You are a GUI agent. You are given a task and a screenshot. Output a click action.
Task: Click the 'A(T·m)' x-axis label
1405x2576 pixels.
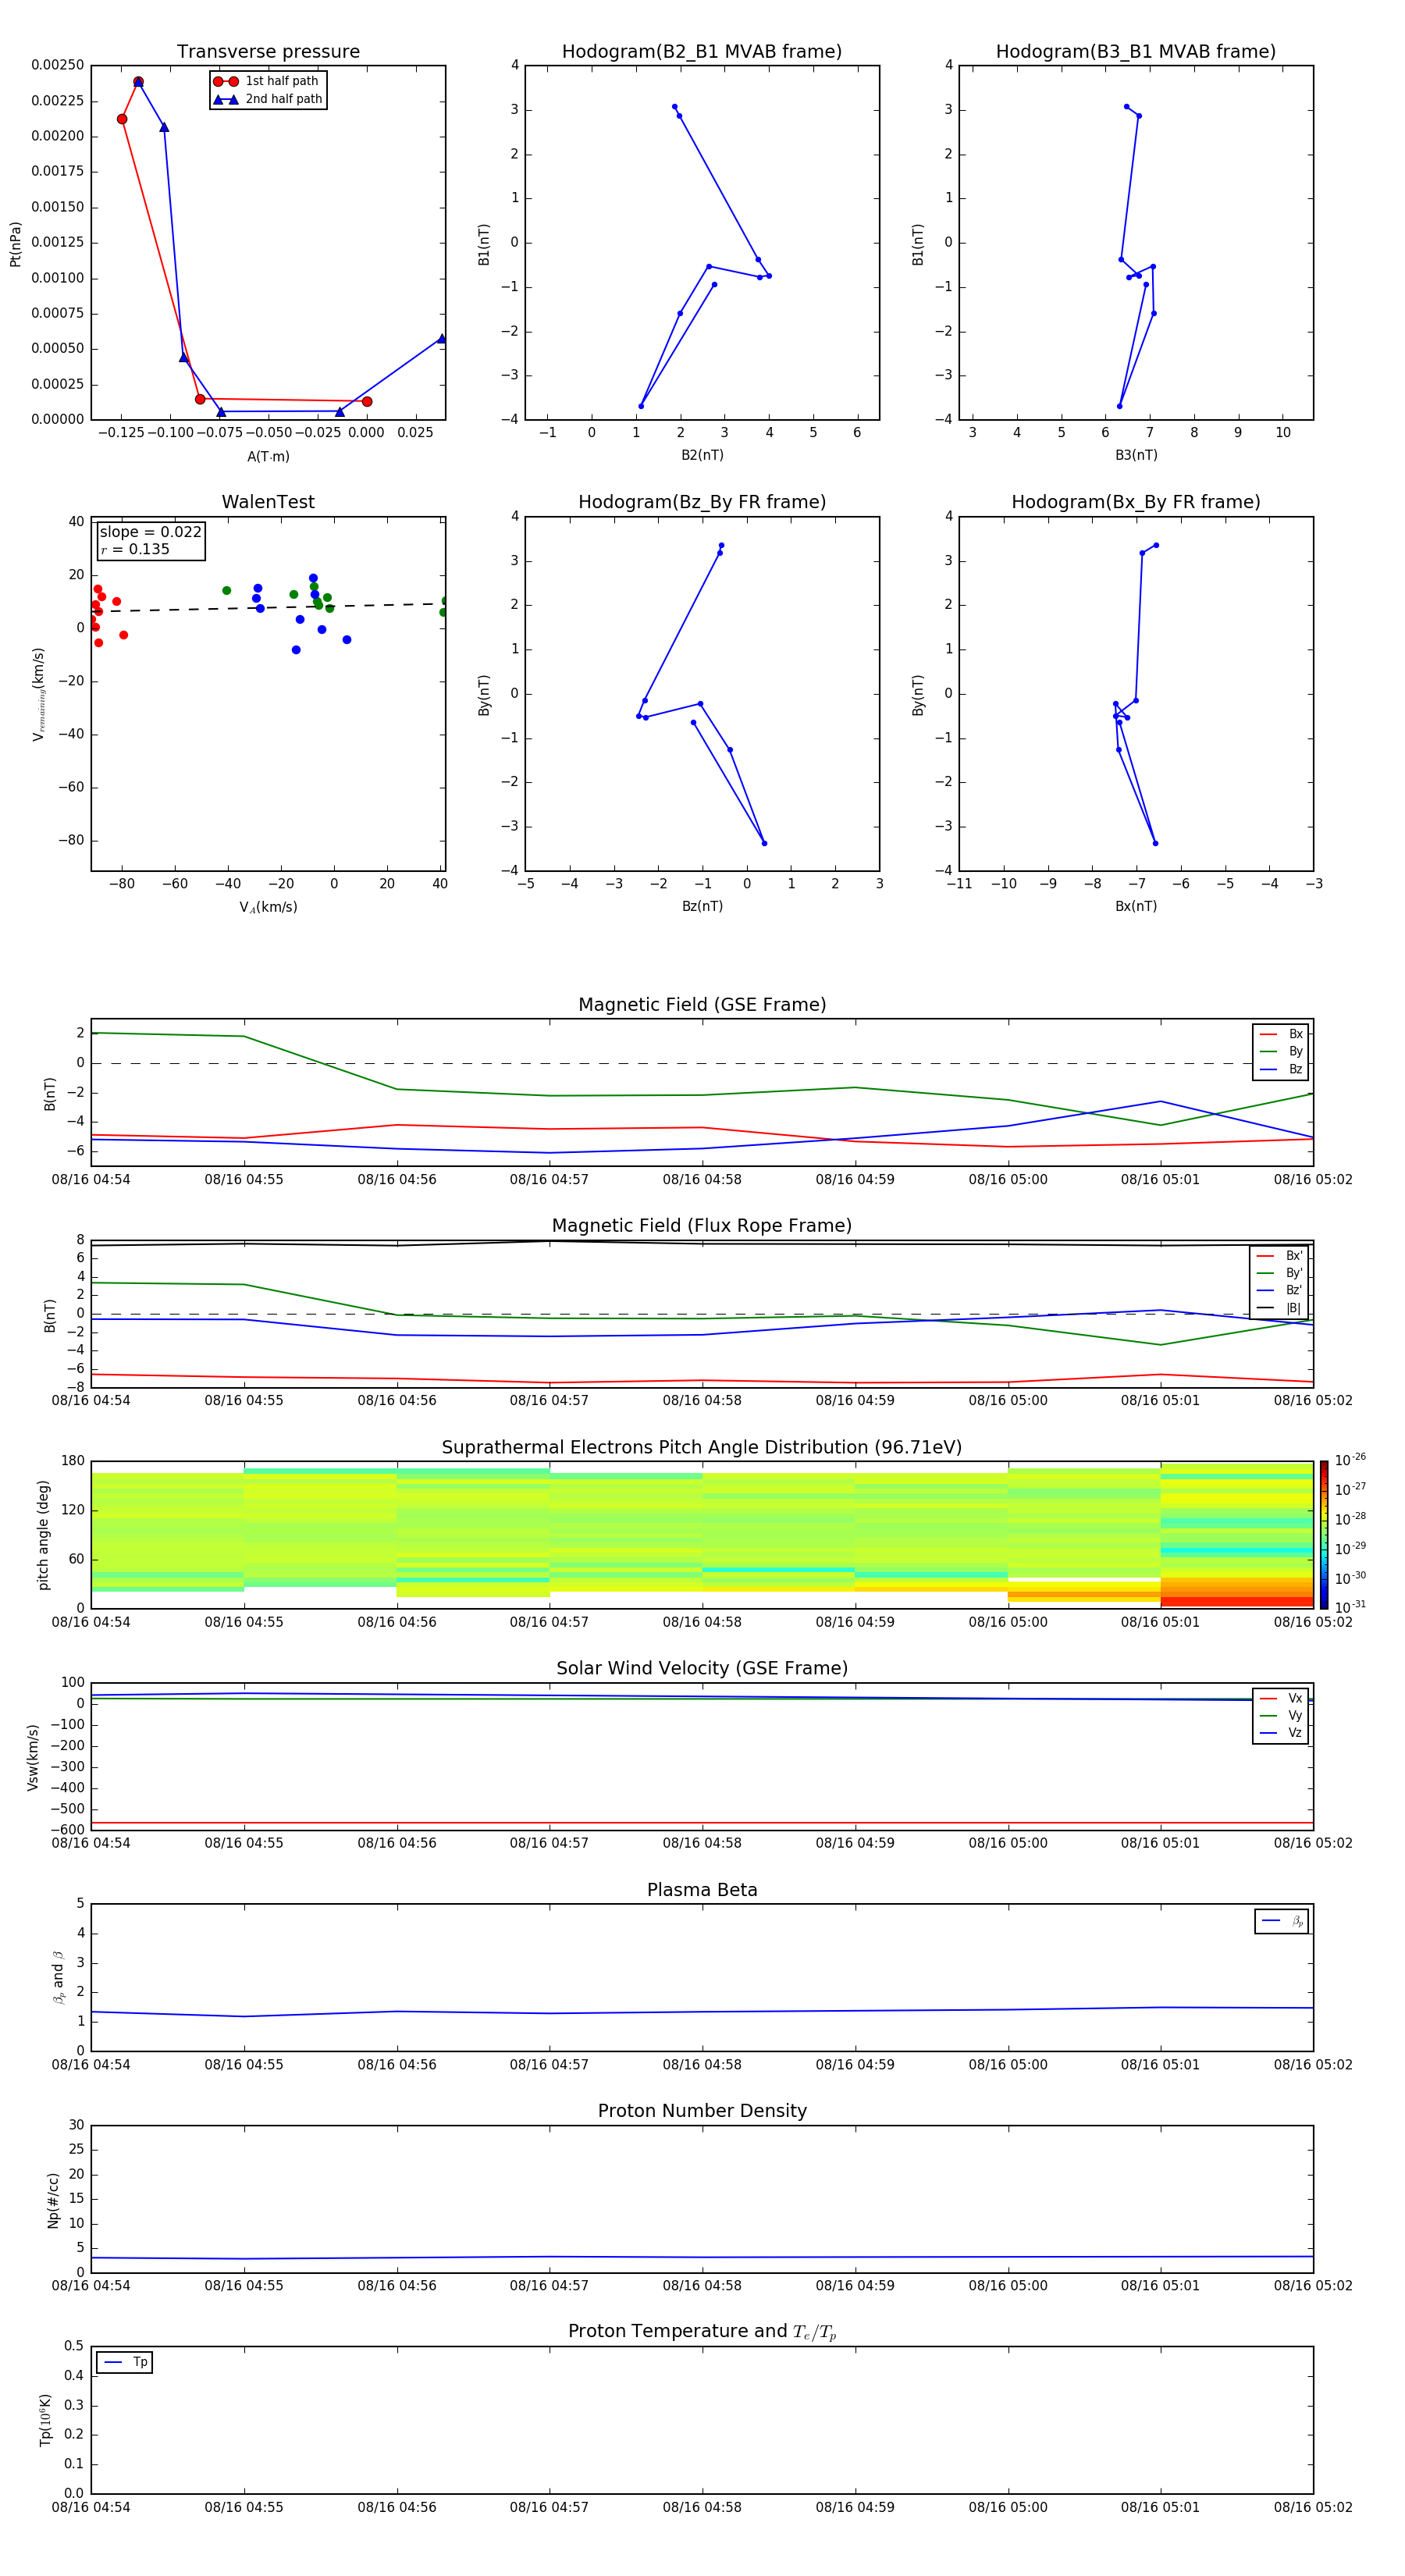tap(268, 456)
